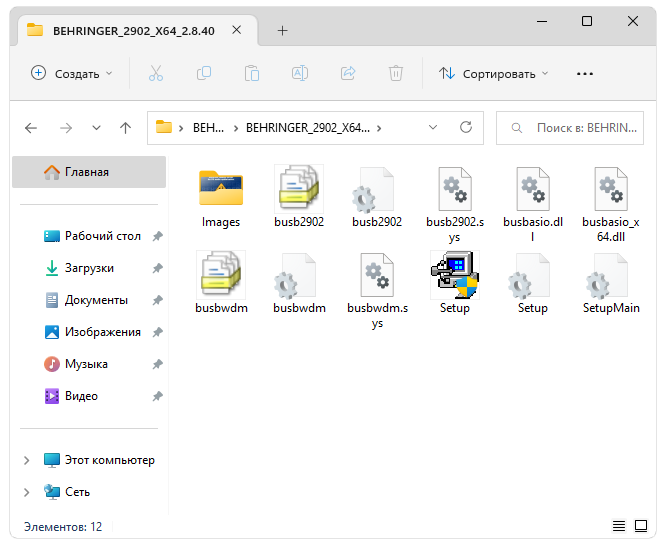Go forward with the right arrow
The image size is (666, 546).
point(66,128)
